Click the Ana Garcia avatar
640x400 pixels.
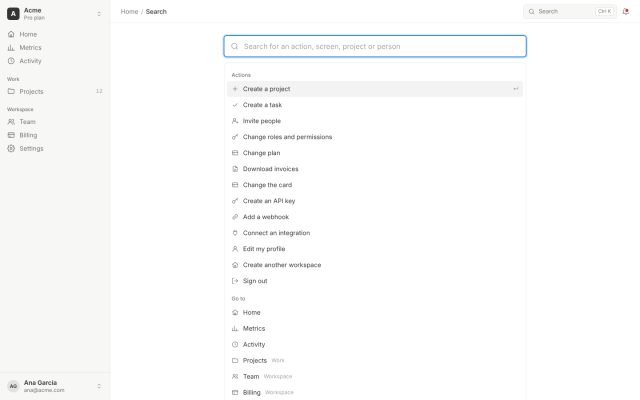(13, 386)
